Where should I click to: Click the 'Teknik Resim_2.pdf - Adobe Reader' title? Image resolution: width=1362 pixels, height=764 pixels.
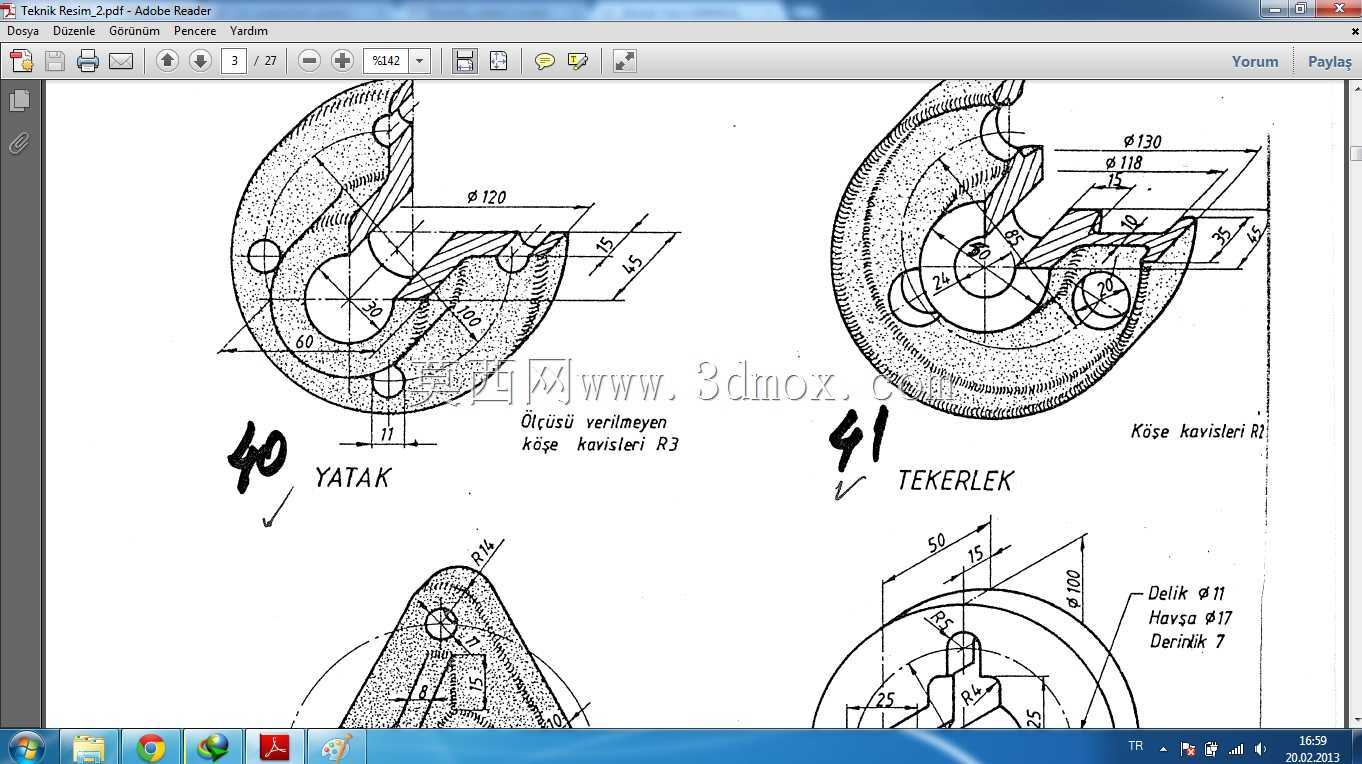coord(116,11)
